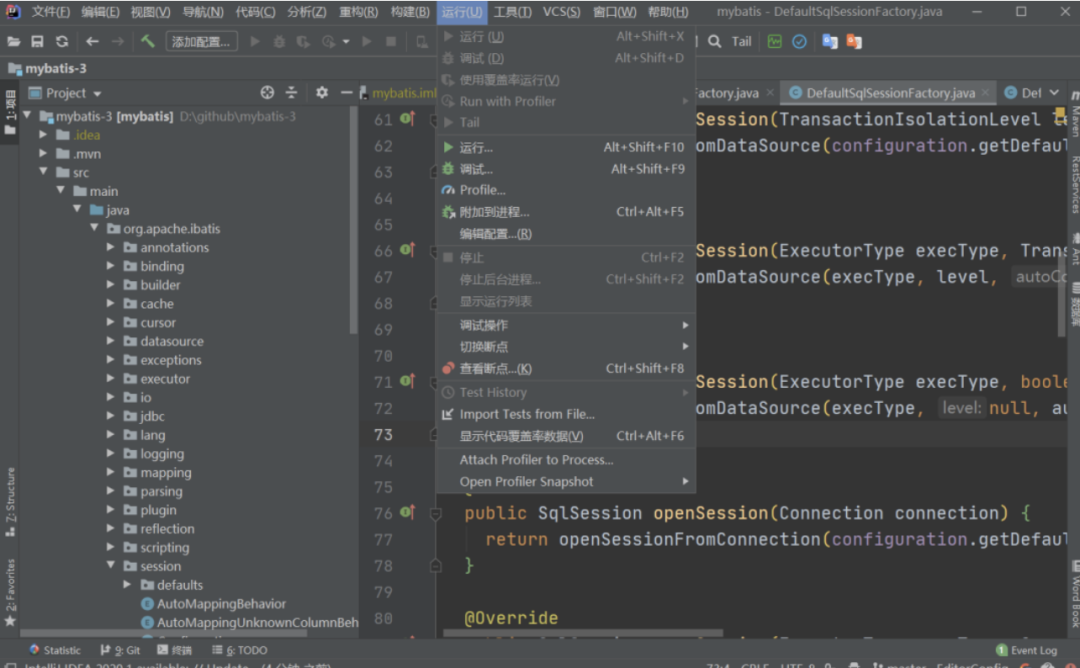Open the VCS(S) menu
The image size is (1080, 668).
click(x=561, y=12)
